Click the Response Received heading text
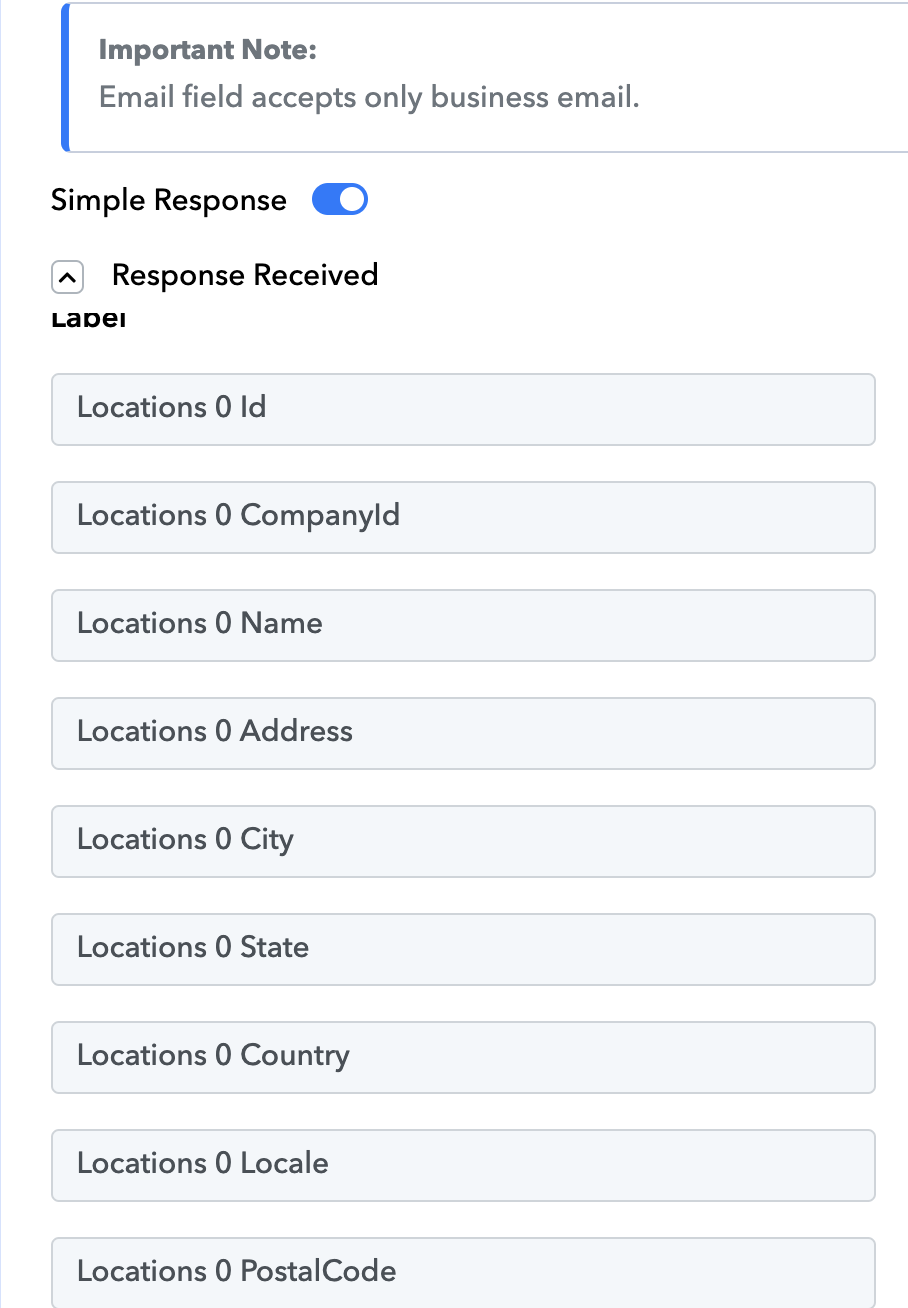 pos(244,275)
